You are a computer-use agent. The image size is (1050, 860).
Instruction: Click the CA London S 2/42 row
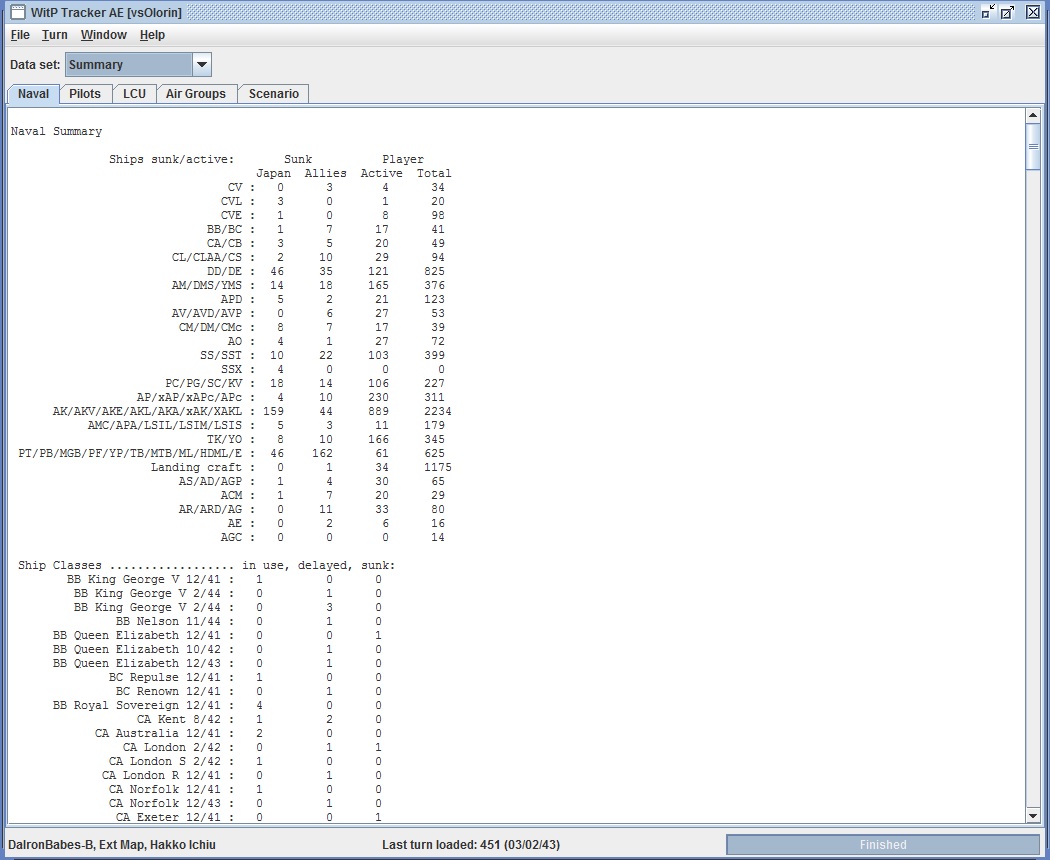(245, 762)
